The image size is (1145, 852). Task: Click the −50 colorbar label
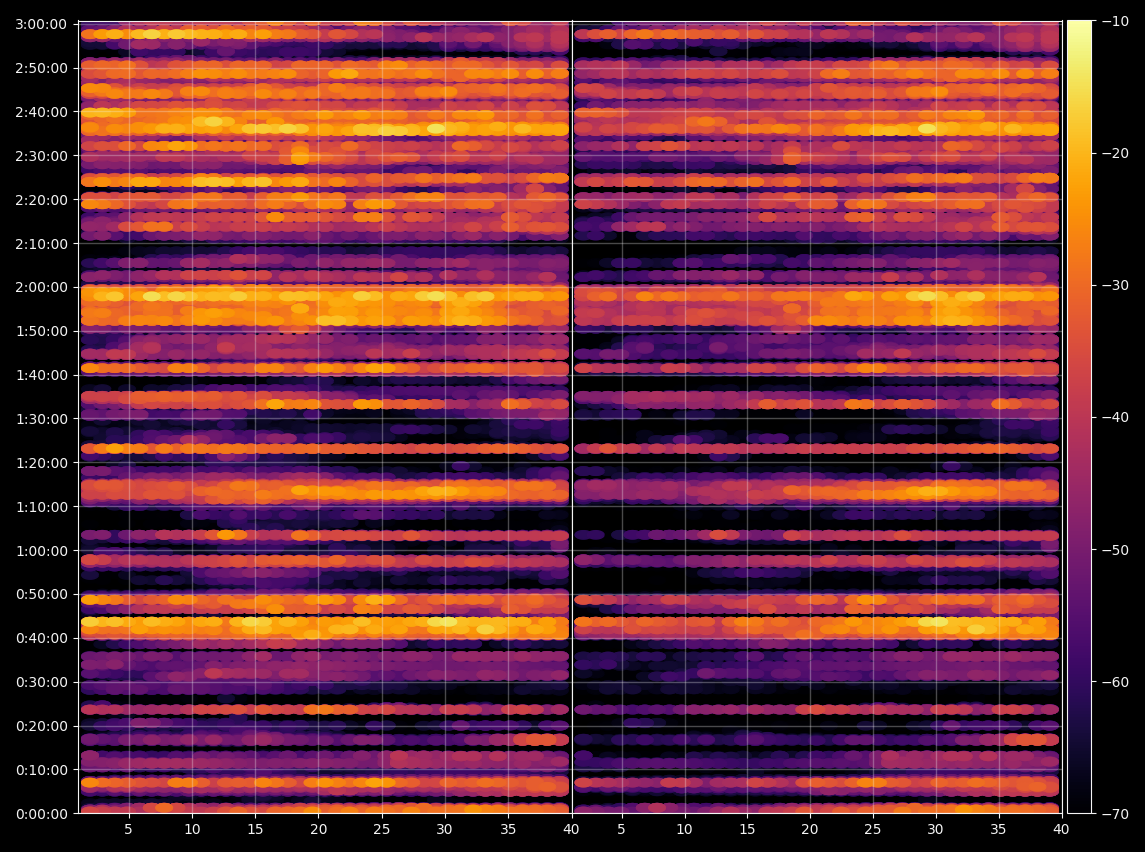1115,550
